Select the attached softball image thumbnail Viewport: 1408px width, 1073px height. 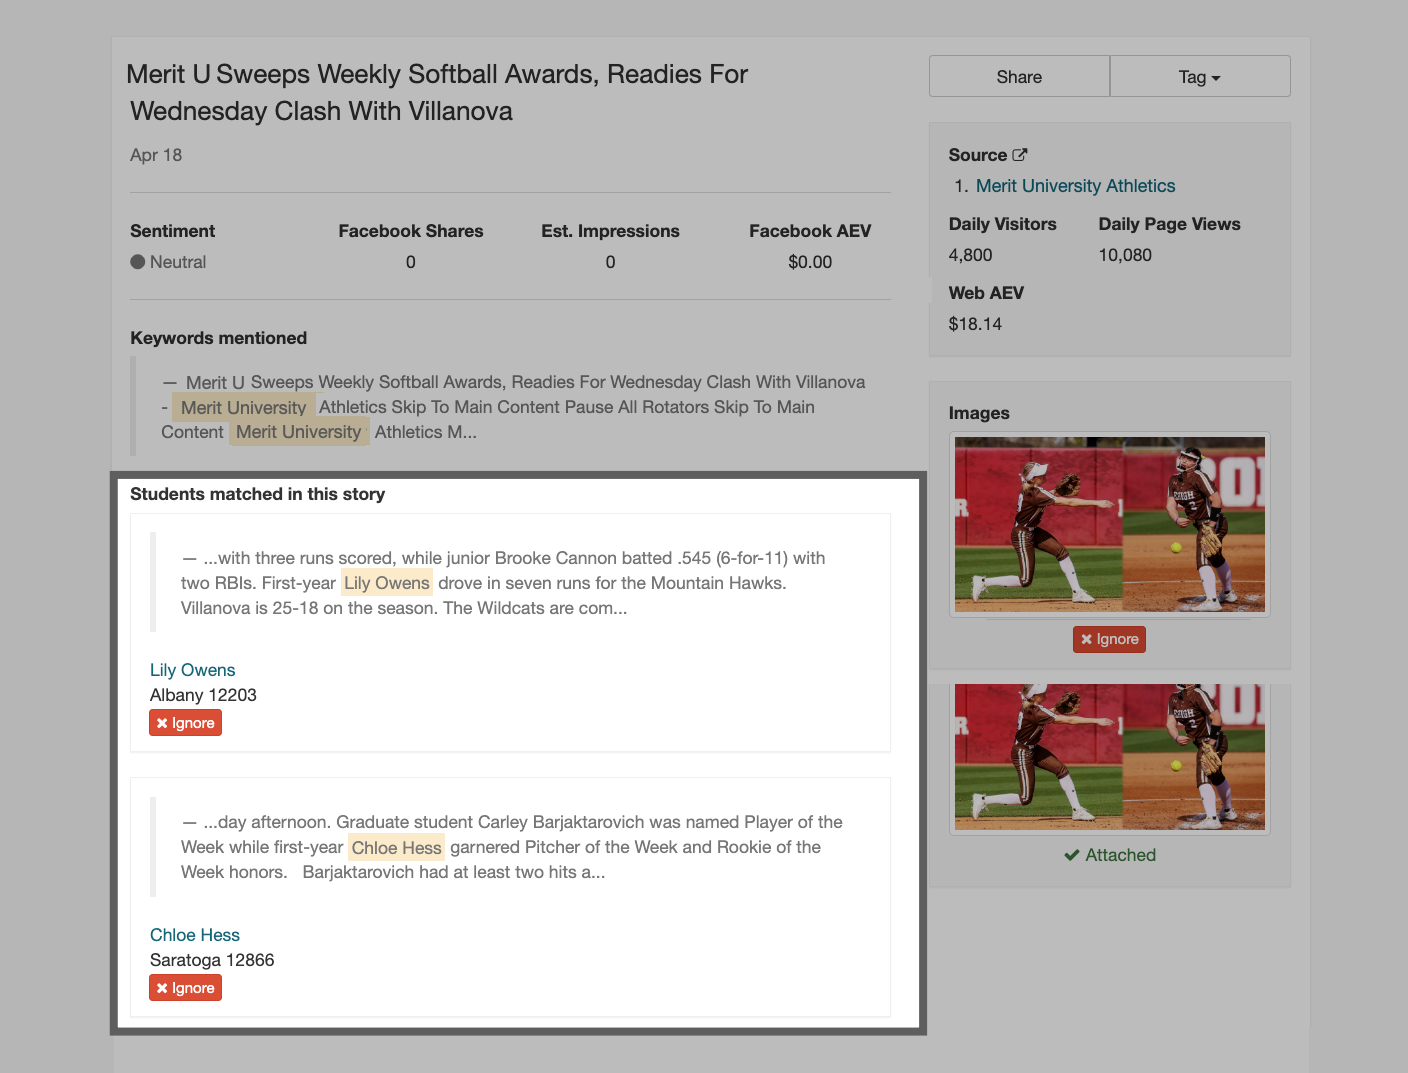pyautogui.click(x=1109, y=757)
